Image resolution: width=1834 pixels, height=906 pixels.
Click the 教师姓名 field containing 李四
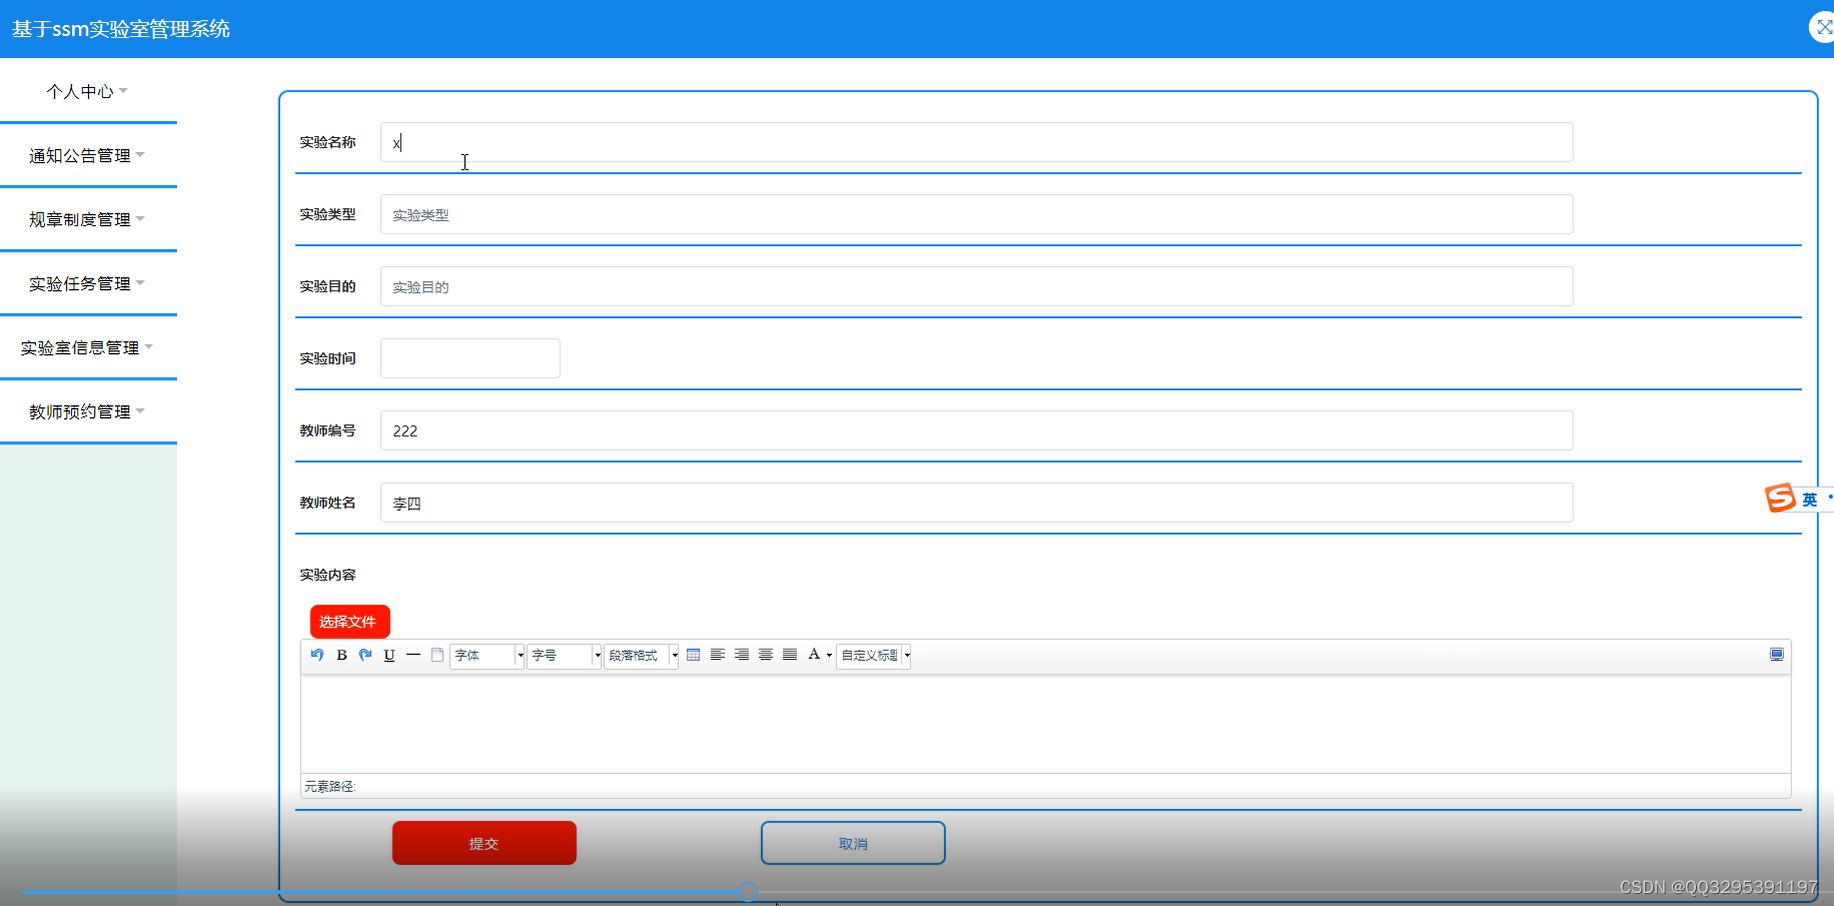coord(977,502)
